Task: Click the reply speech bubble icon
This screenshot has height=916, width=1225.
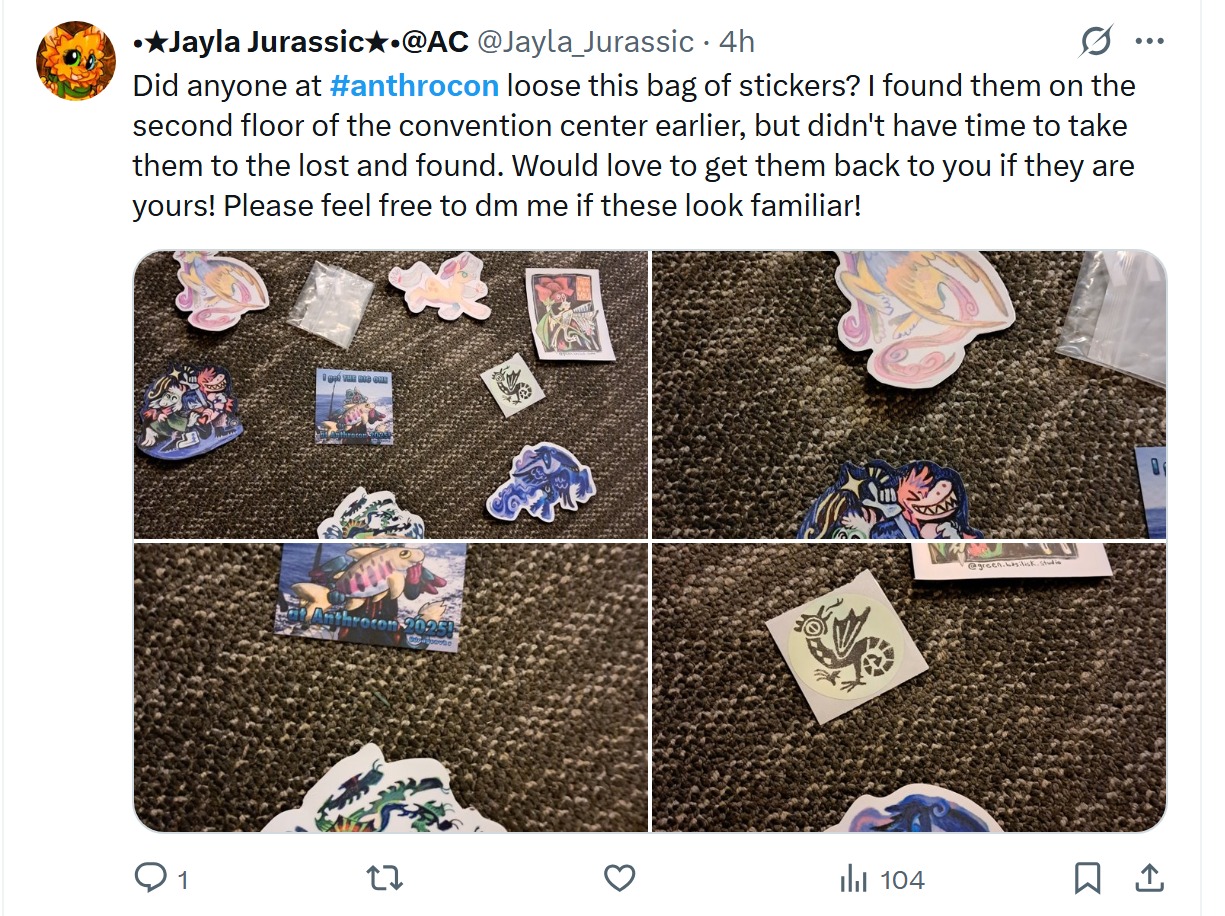Action: click(150, 879)
